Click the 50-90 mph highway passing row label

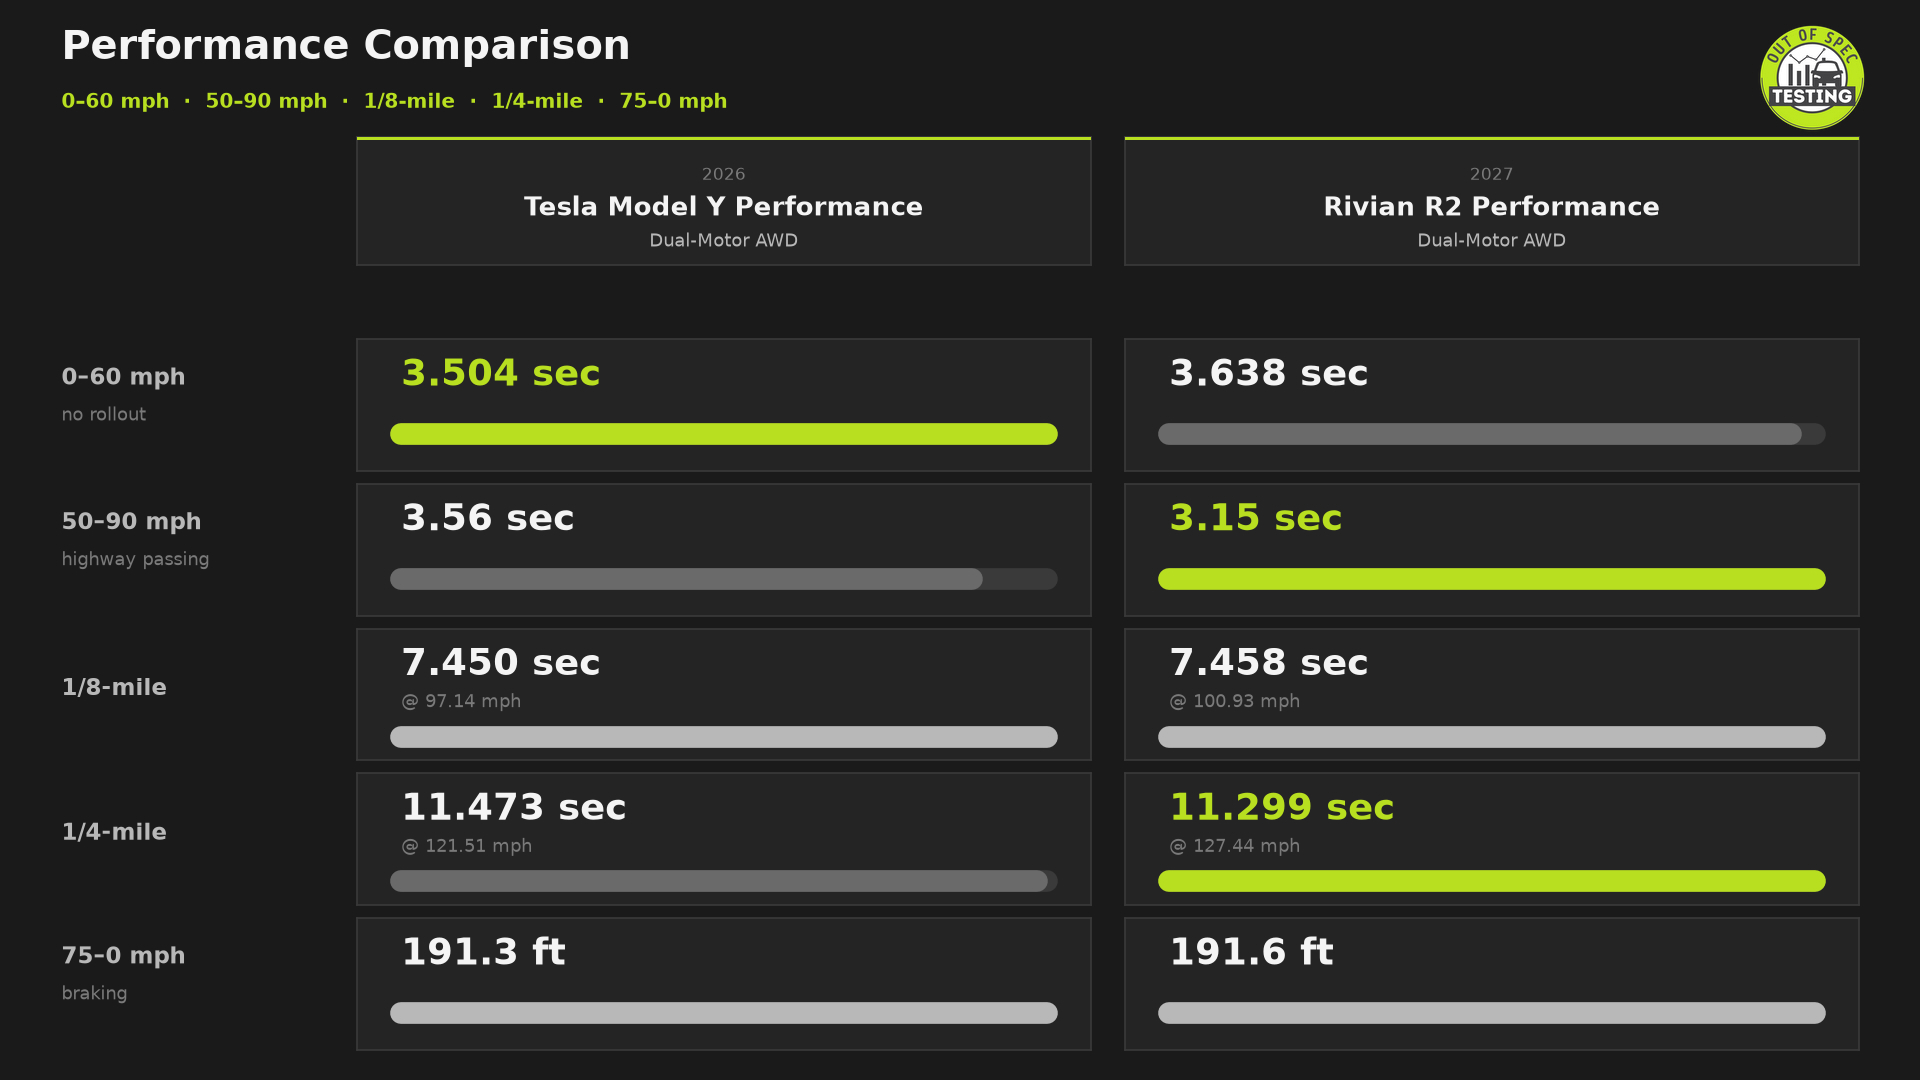pyautogui.click(x=135, y=539)
